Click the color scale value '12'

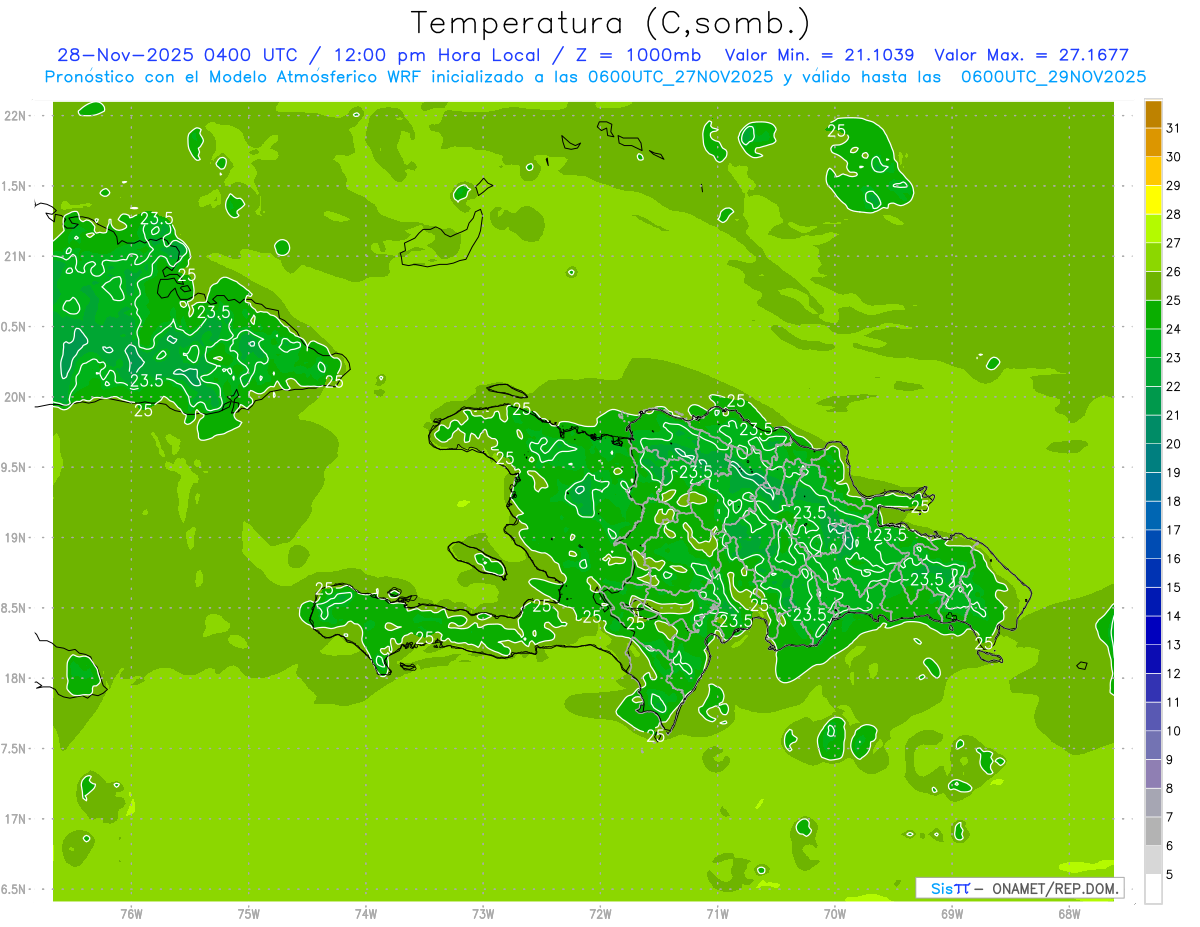pos(1174,673)
